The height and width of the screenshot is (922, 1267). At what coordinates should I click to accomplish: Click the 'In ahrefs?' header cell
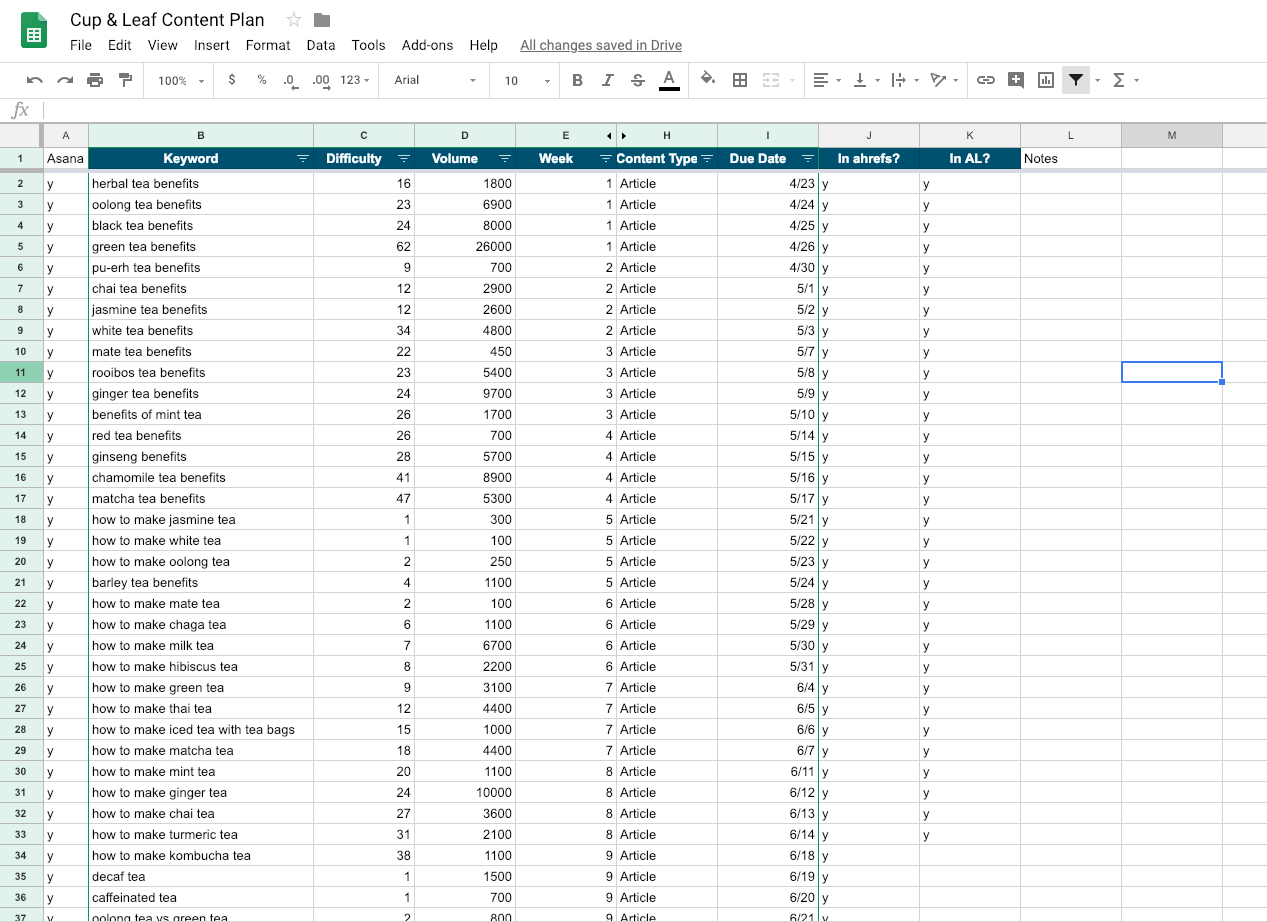coord(869,159)
